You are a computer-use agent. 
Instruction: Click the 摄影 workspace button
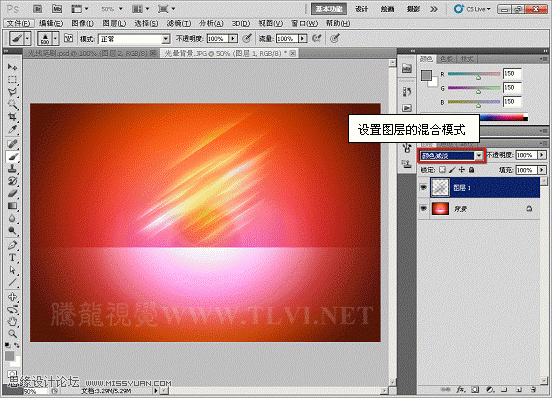(413, 9)
